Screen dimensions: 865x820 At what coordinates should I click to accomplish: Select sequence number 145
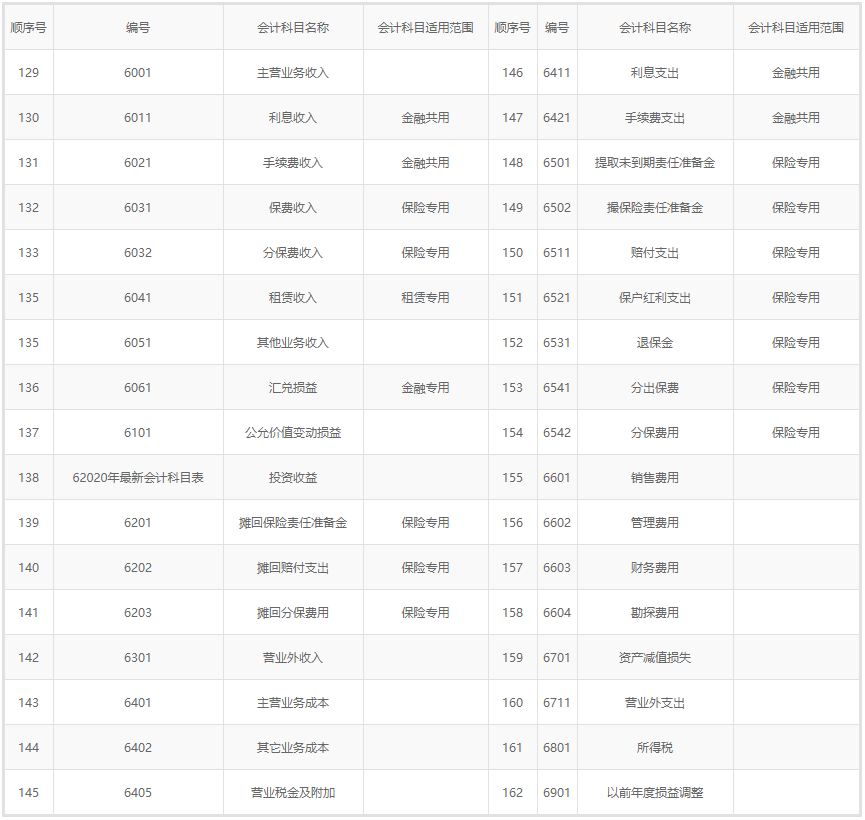(x=29, y=792)
